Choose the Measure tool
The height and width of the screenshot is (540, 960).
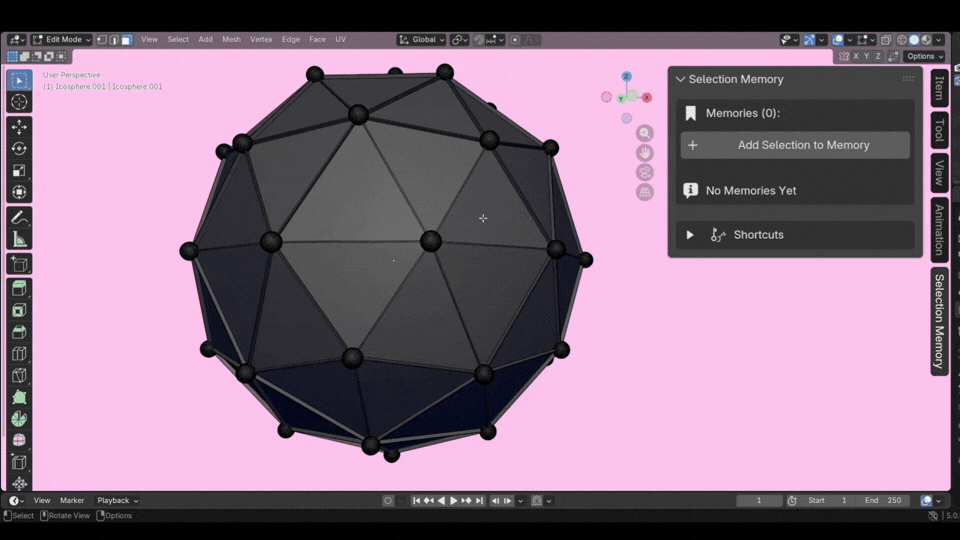pos(19,239)
